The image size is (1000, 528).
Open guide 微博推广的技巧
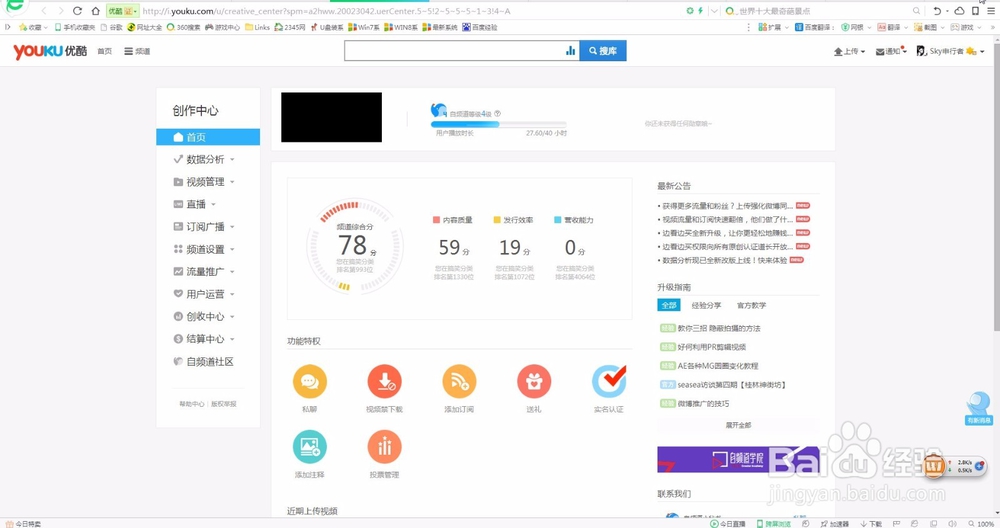click(x=703, y=404)
